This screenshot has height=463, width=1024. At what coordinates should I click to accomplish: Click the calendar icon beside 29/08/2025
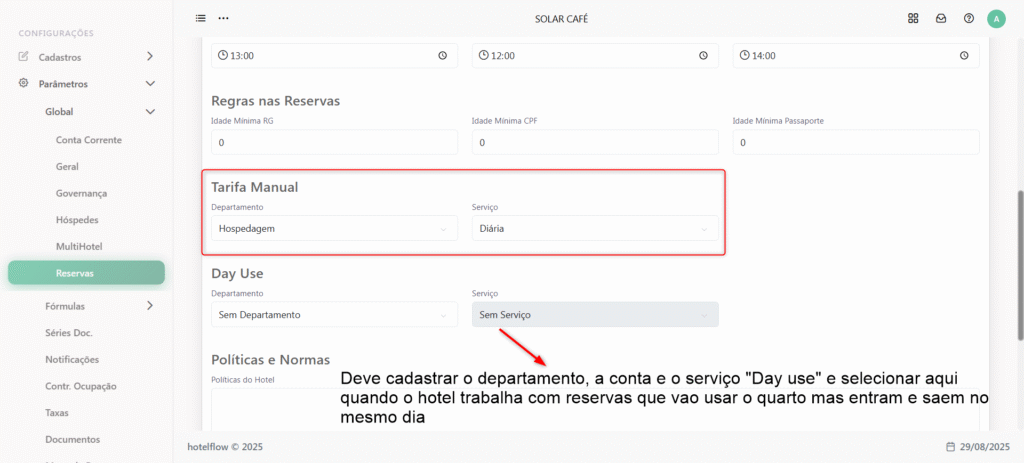coord(950,447)
